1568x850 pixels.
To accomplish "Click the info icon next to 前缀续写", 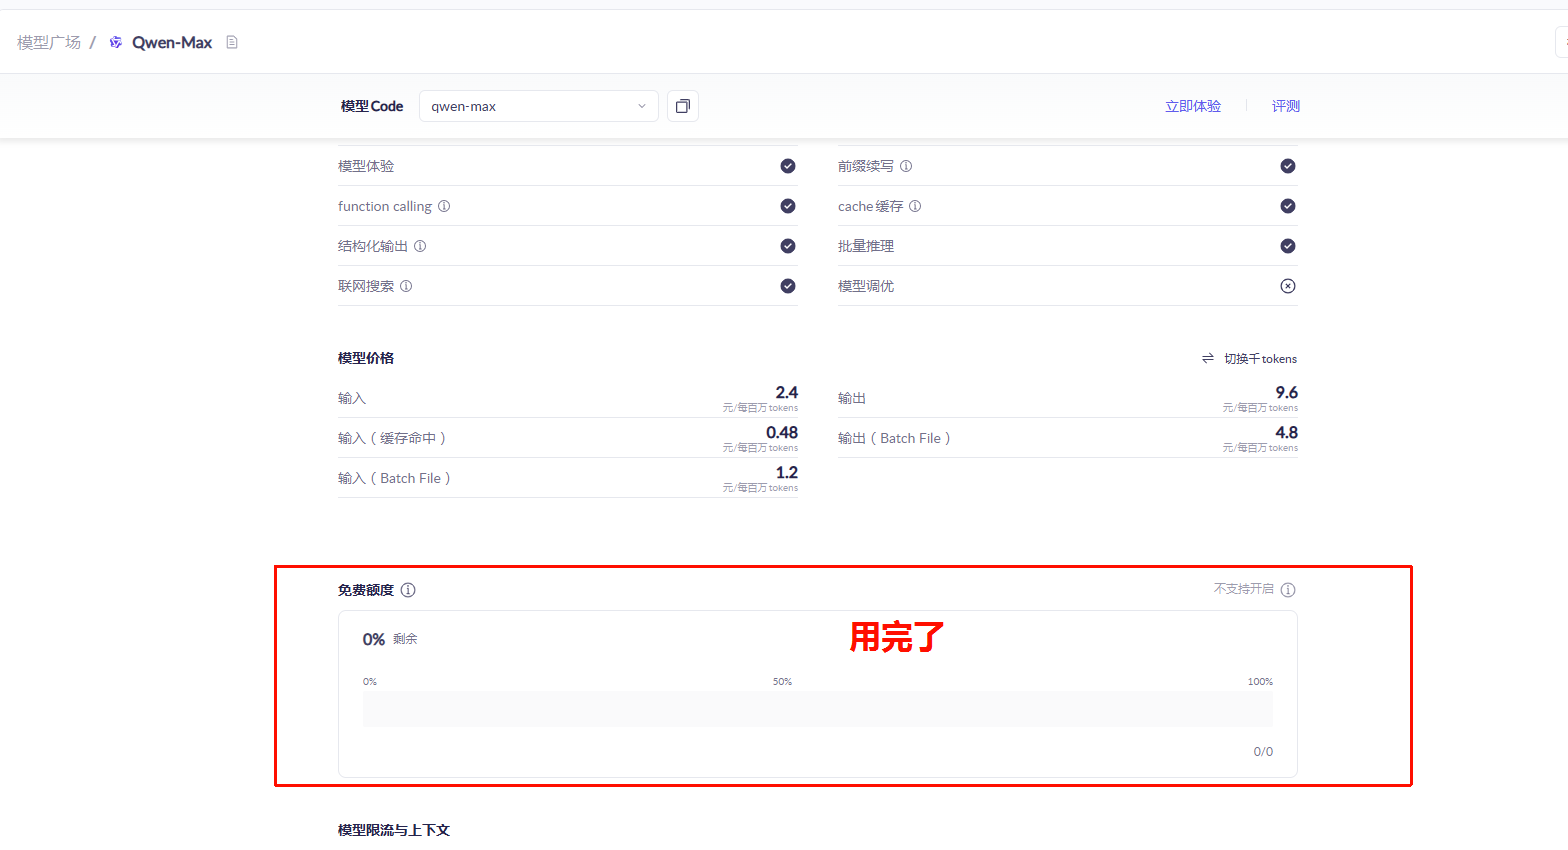I will pyautogui.click(x=906, y=166).
